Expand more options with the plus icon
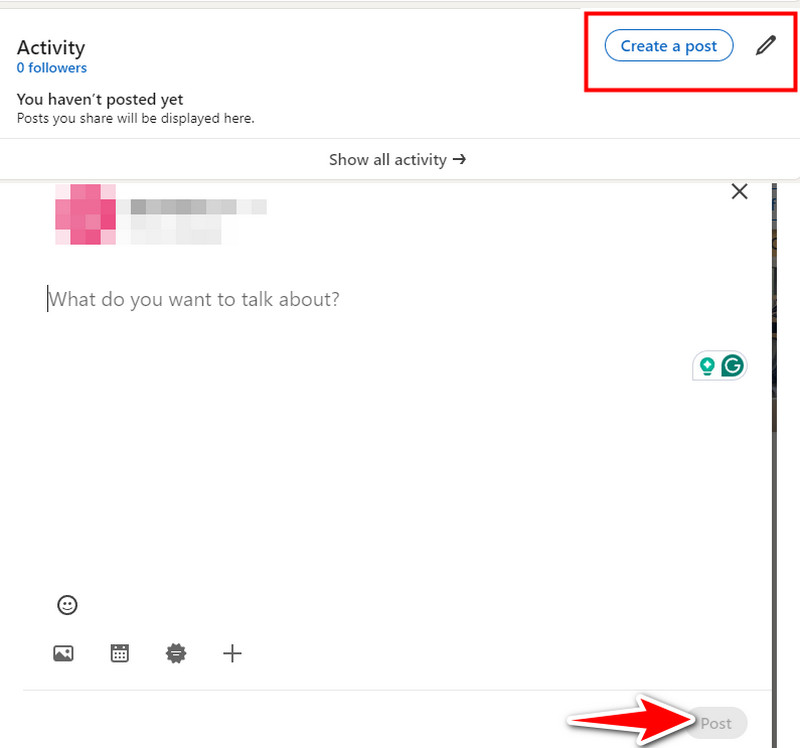This screenshot has height=748, width=800. click(232, 653)
